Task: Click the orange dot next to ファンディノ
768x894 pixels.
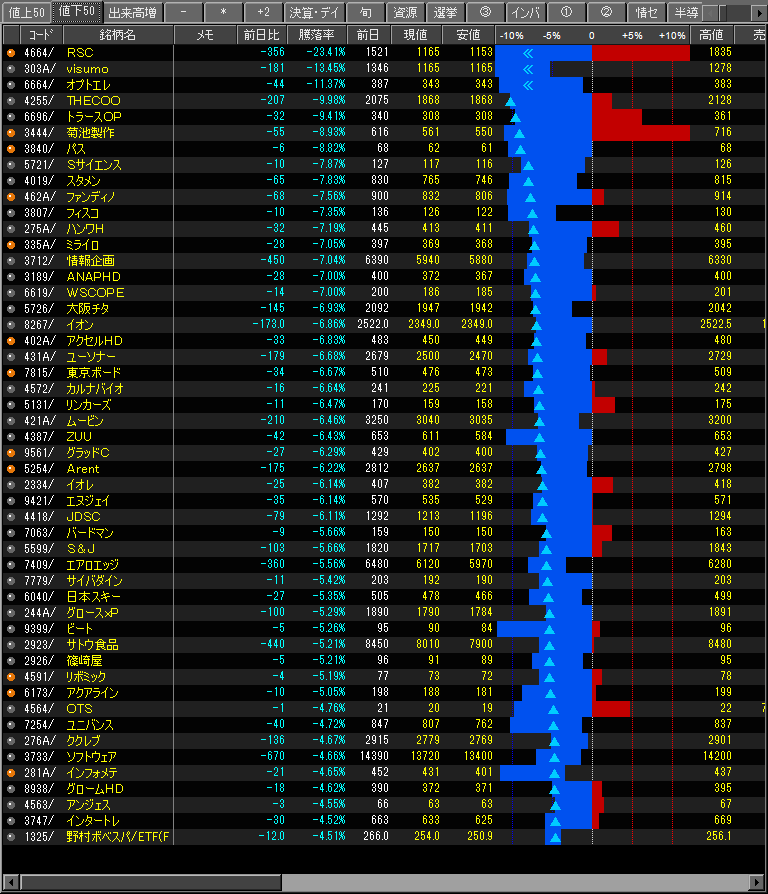Action: (11, 196)
